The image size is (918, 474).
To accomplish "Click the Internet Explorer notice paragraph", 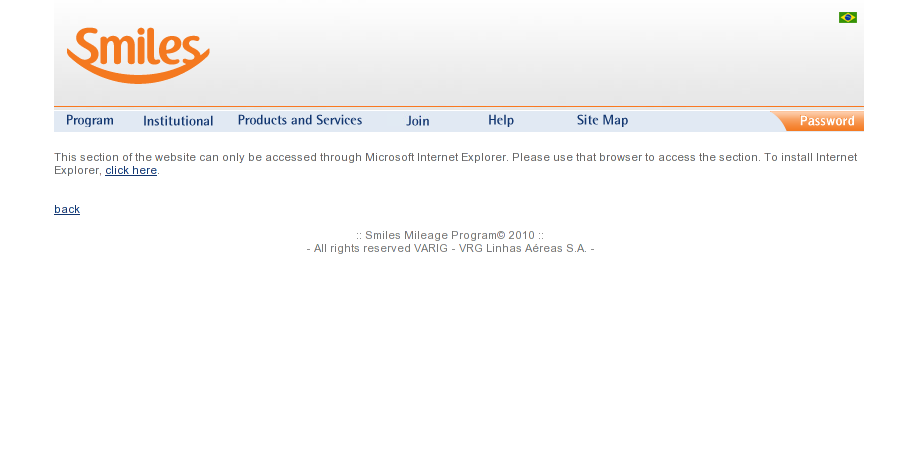I will (x=455, y=164).
